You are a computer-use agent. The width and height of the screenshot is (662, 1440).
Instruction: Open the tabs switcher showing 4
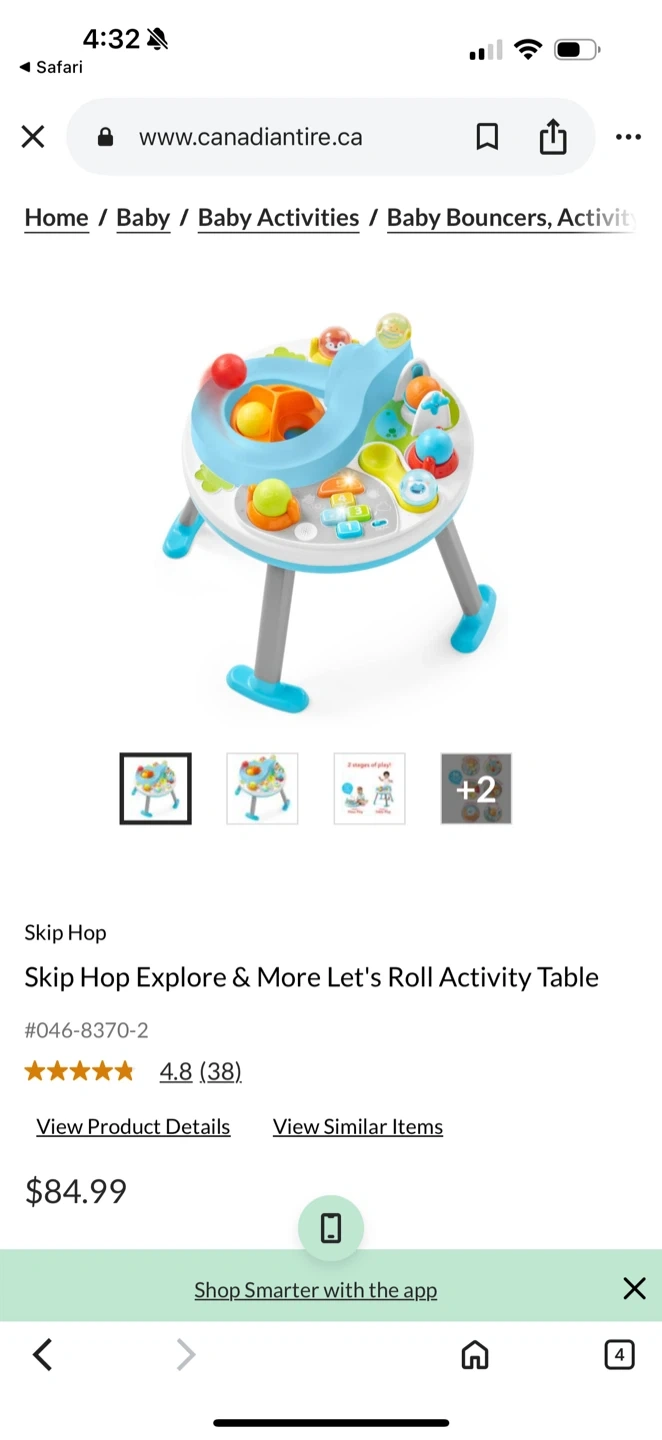coord(619,1355)
